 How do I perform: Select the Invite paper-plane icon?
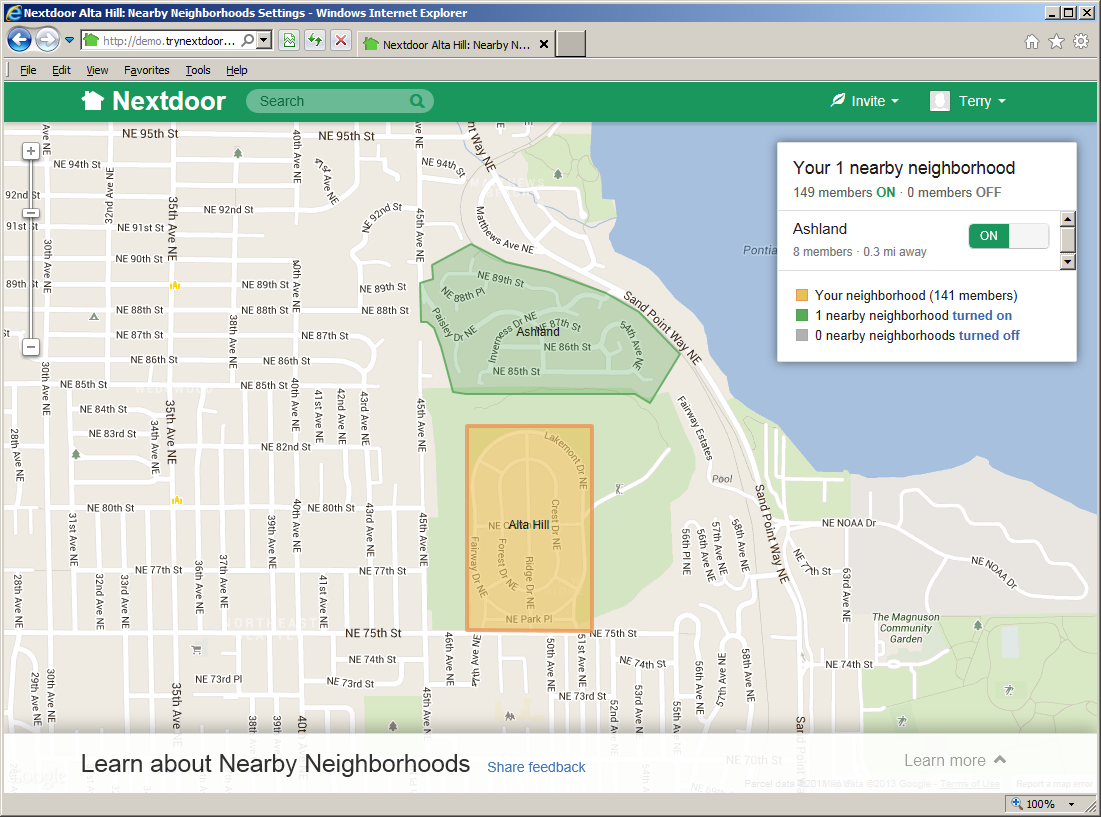point(838,100)
